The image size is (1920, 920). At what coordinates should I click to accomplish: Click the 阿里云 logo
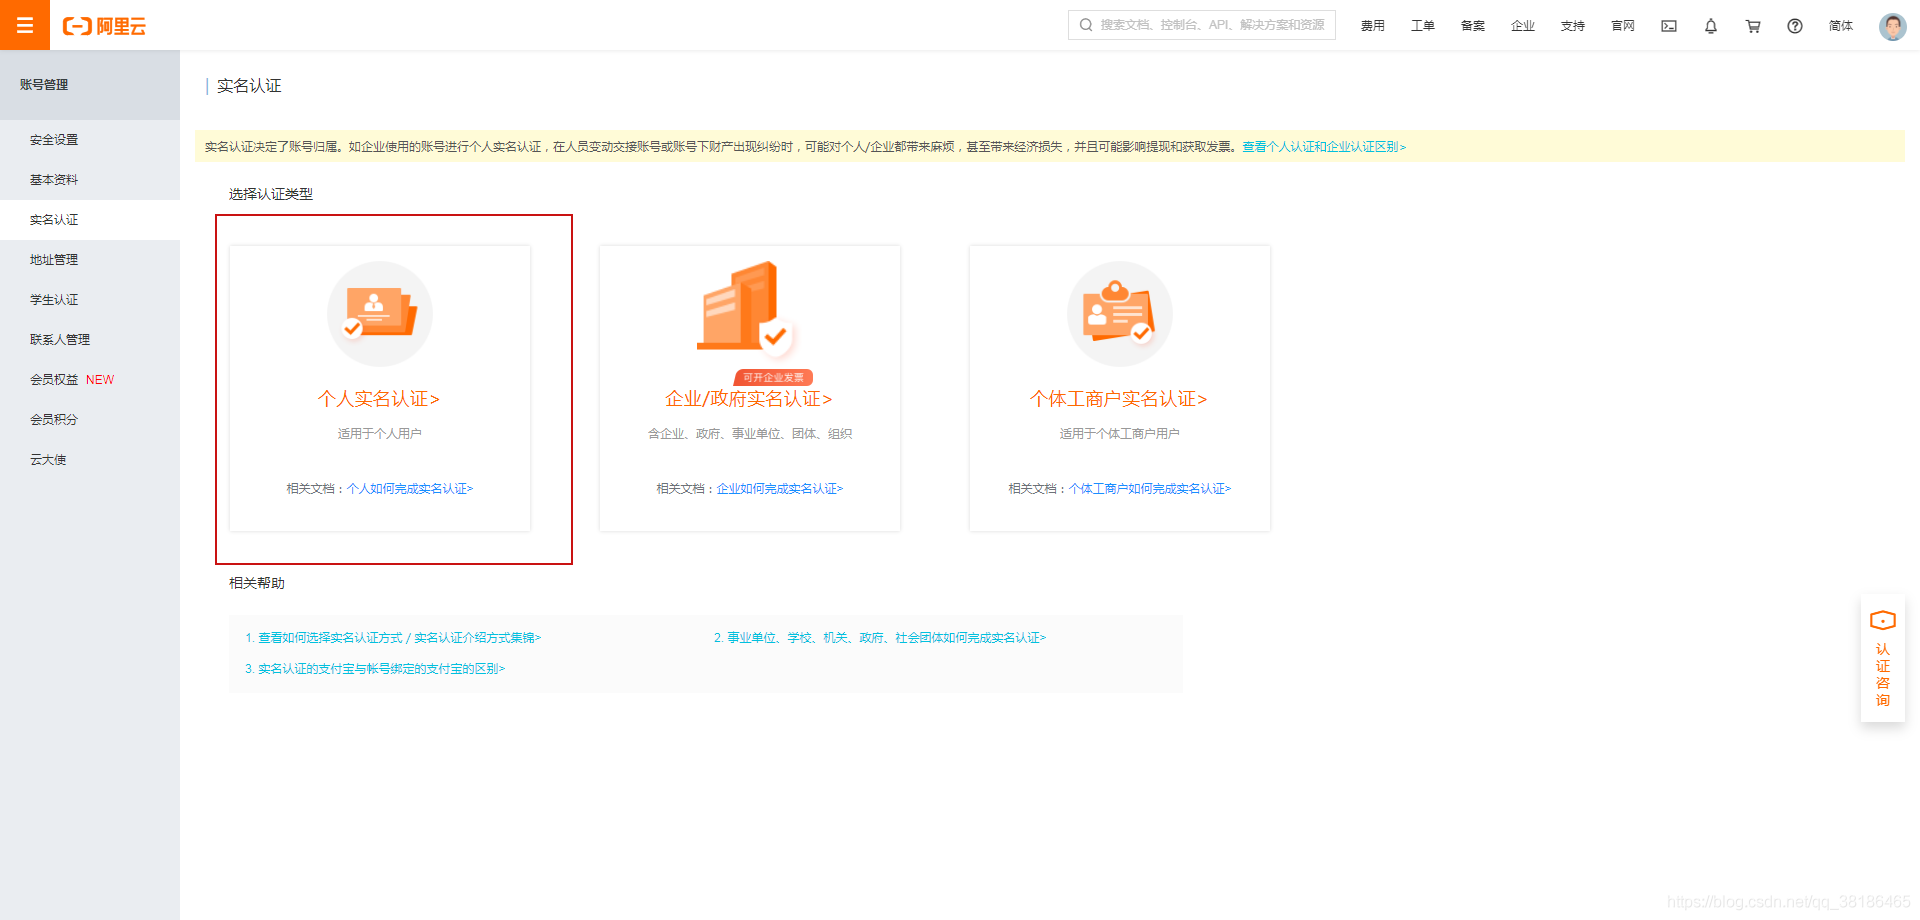pos(105,26)
